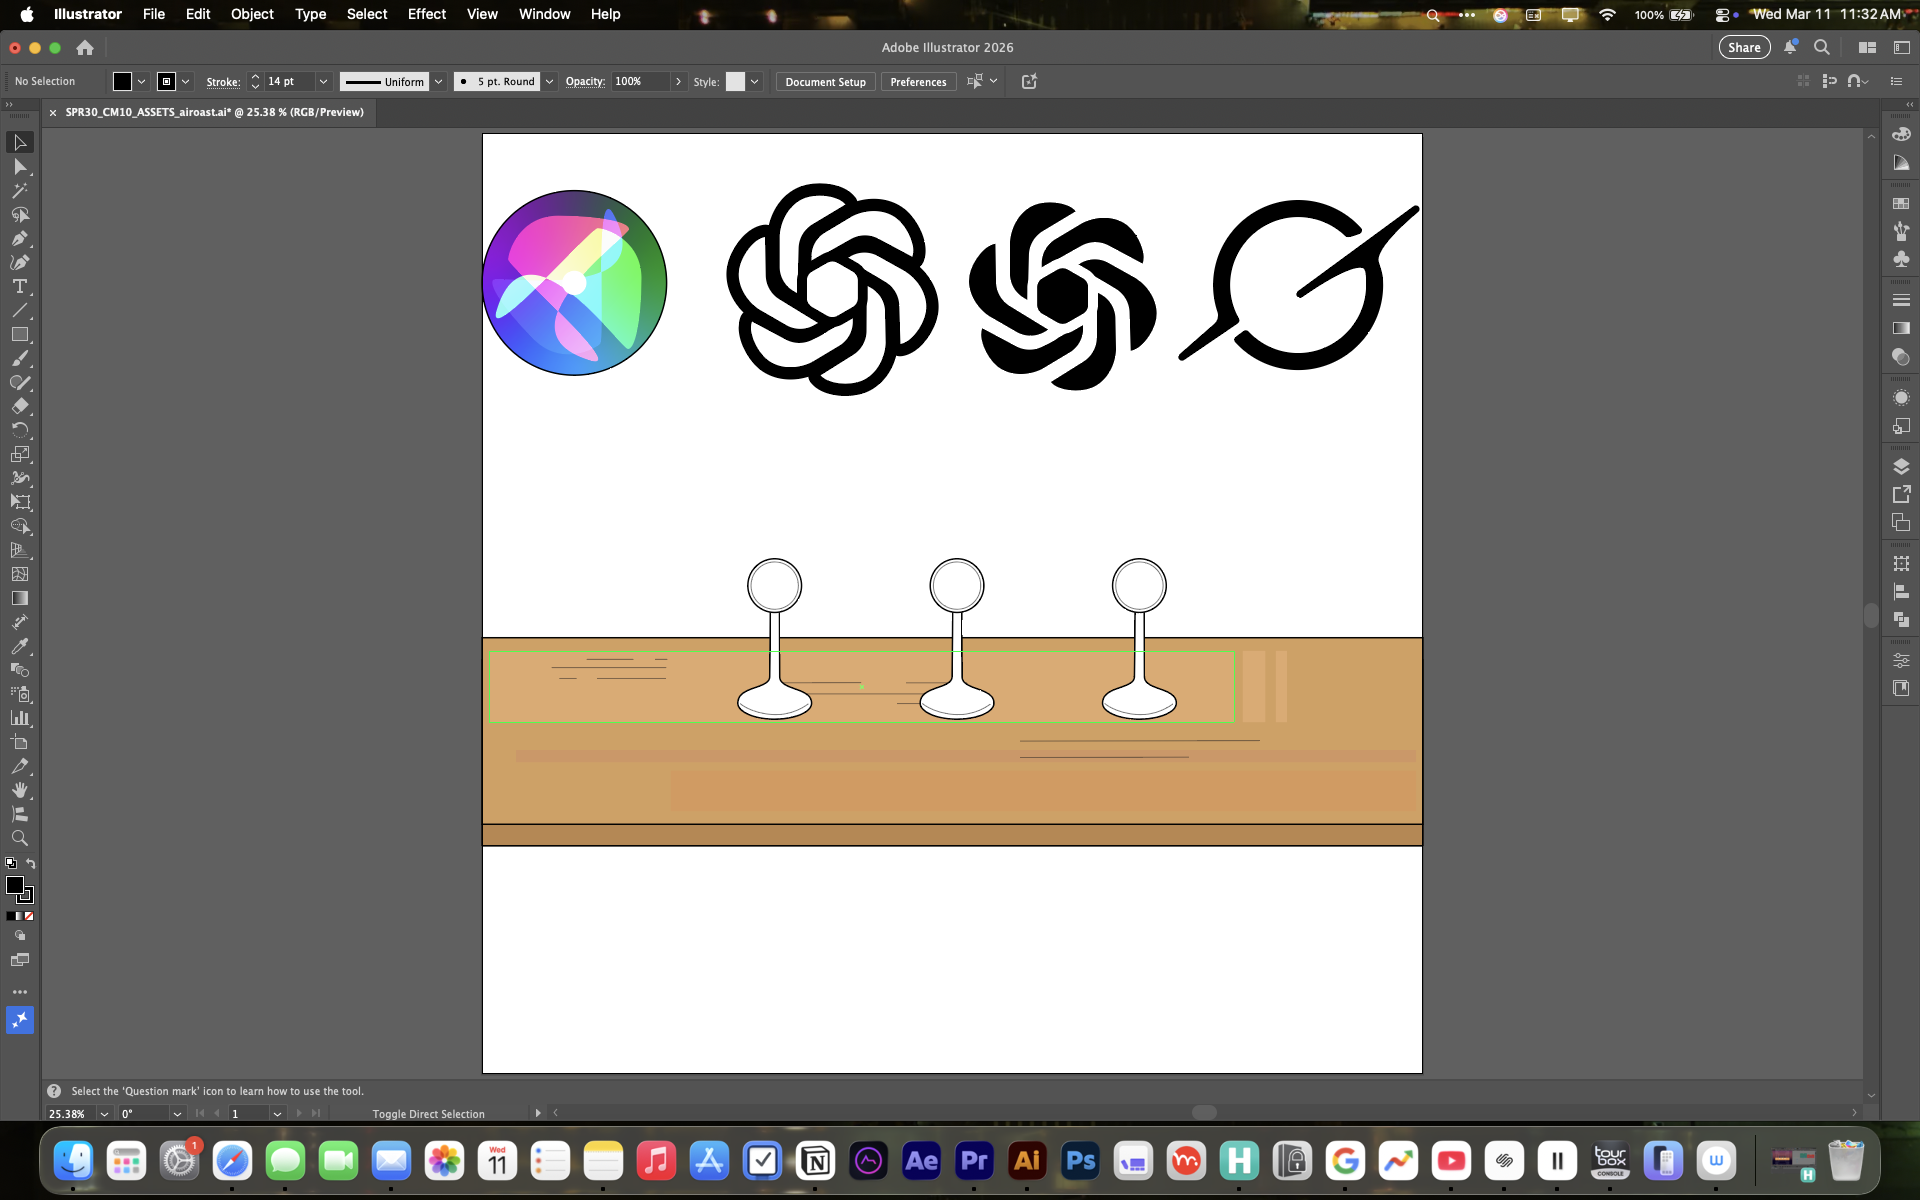Pick the Magic Wand tool
The height and width of the screenshot is (1200, 1920).
click(20, 191)
